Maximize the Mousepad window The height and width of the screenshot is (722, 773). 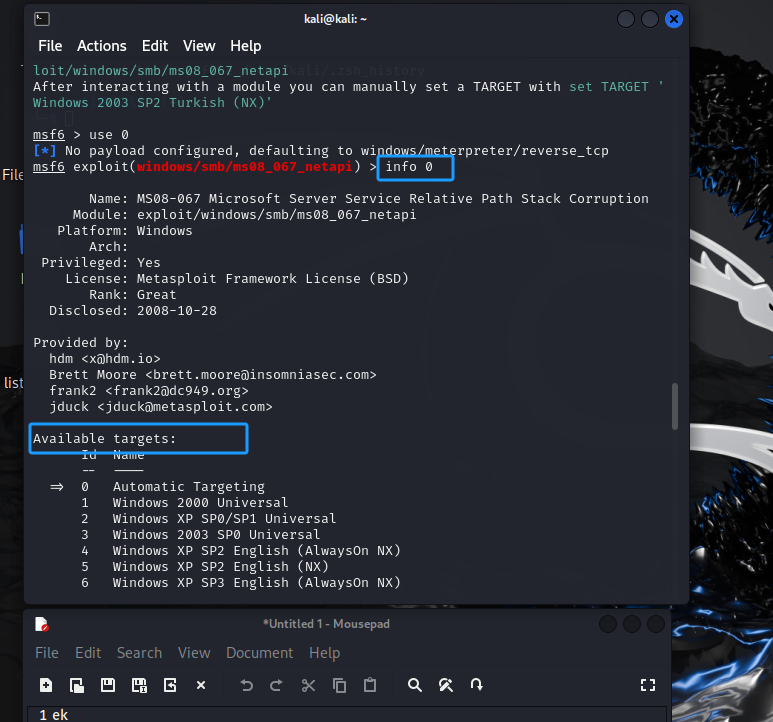pyautogui.click(x=632, y=624)
